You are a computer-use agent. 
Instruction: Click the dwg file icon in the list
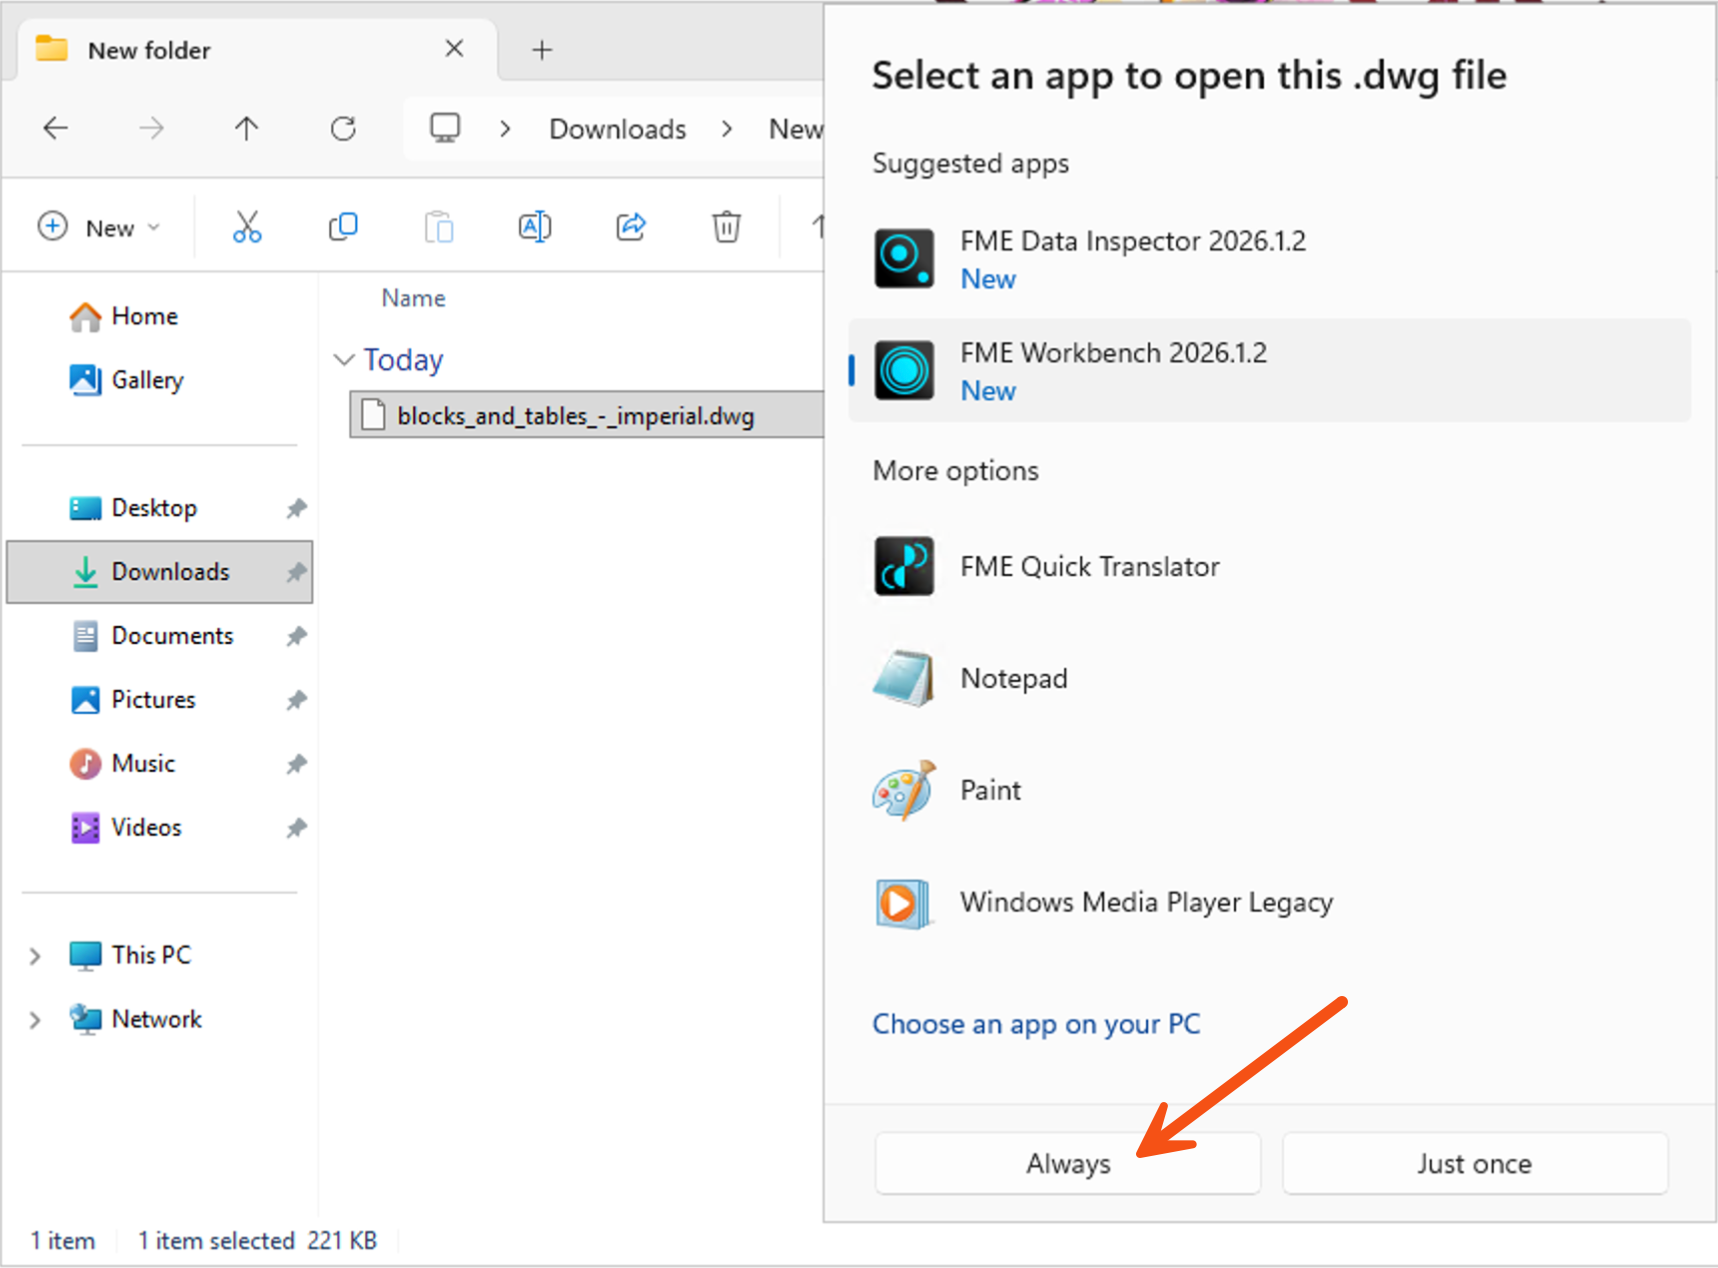(373, 415)
